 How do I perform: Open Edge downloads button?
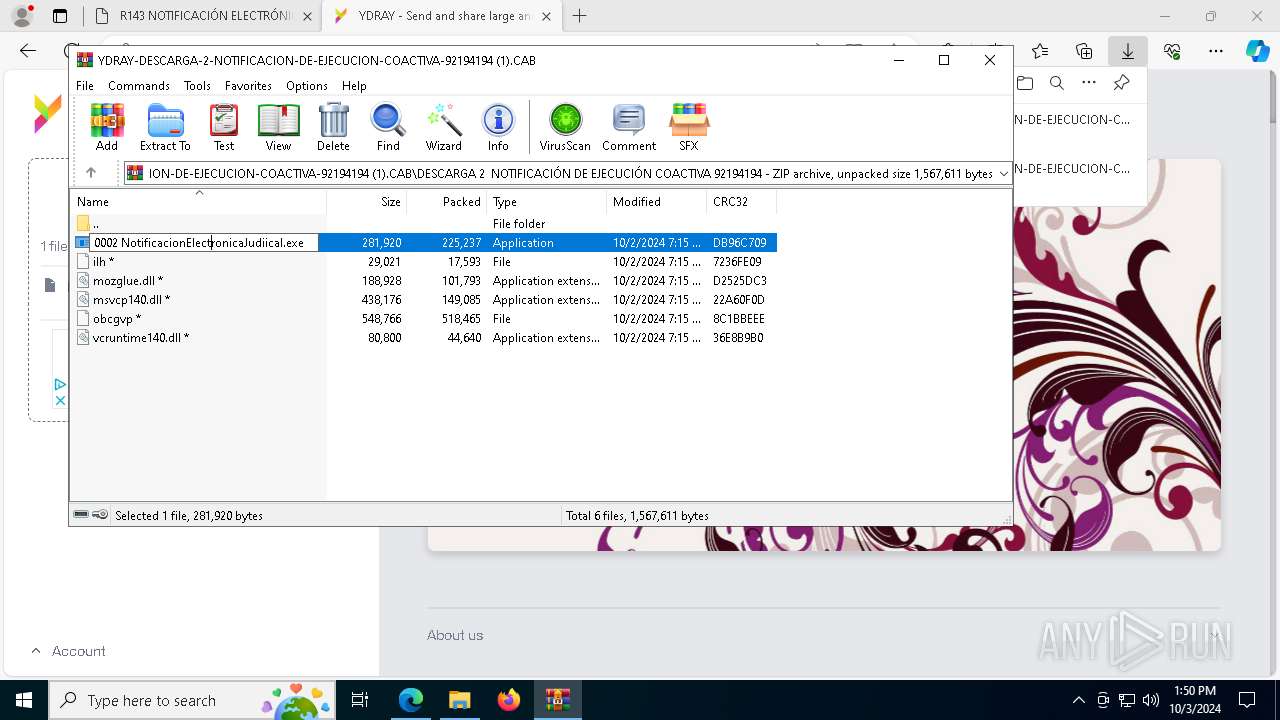tap(1127, 51)
